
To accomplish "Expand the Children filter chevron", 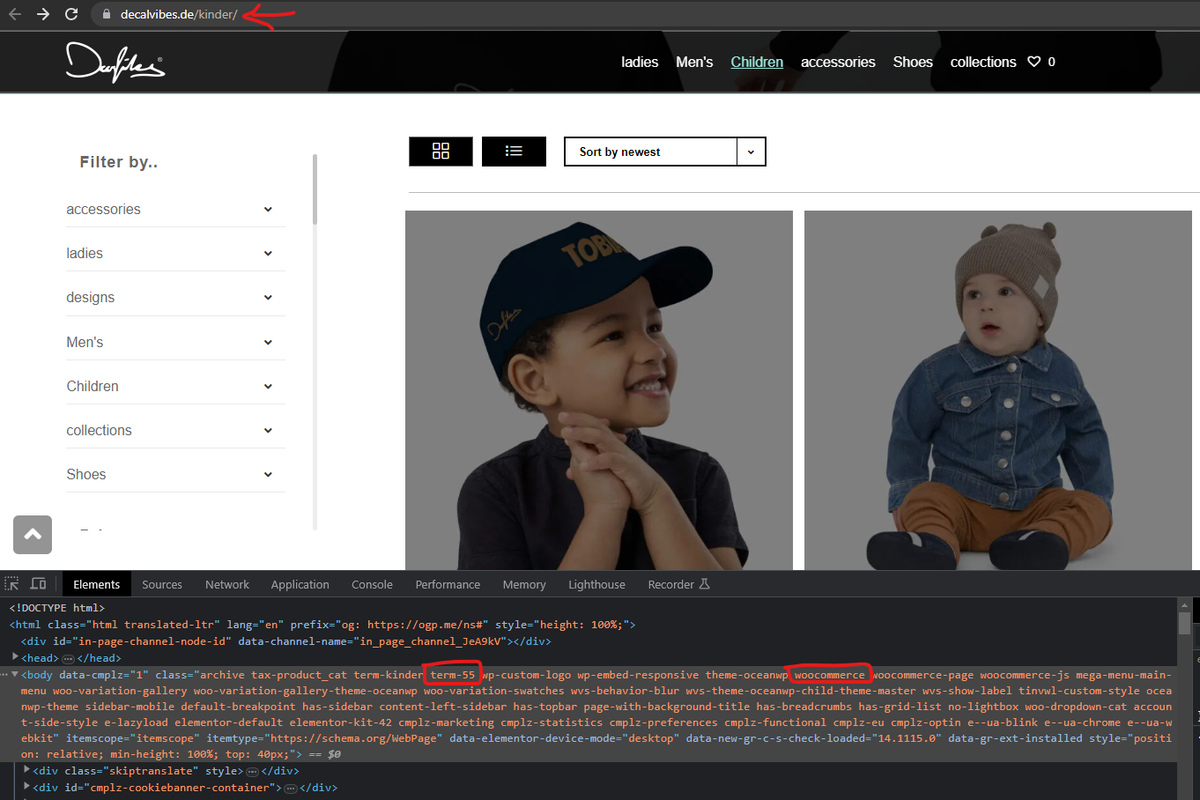I will coord(268,386).
